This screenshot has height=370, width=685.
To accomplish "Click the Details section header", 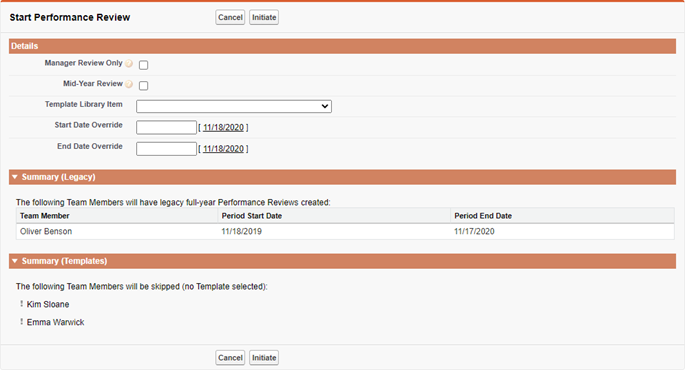I will 342,46.
